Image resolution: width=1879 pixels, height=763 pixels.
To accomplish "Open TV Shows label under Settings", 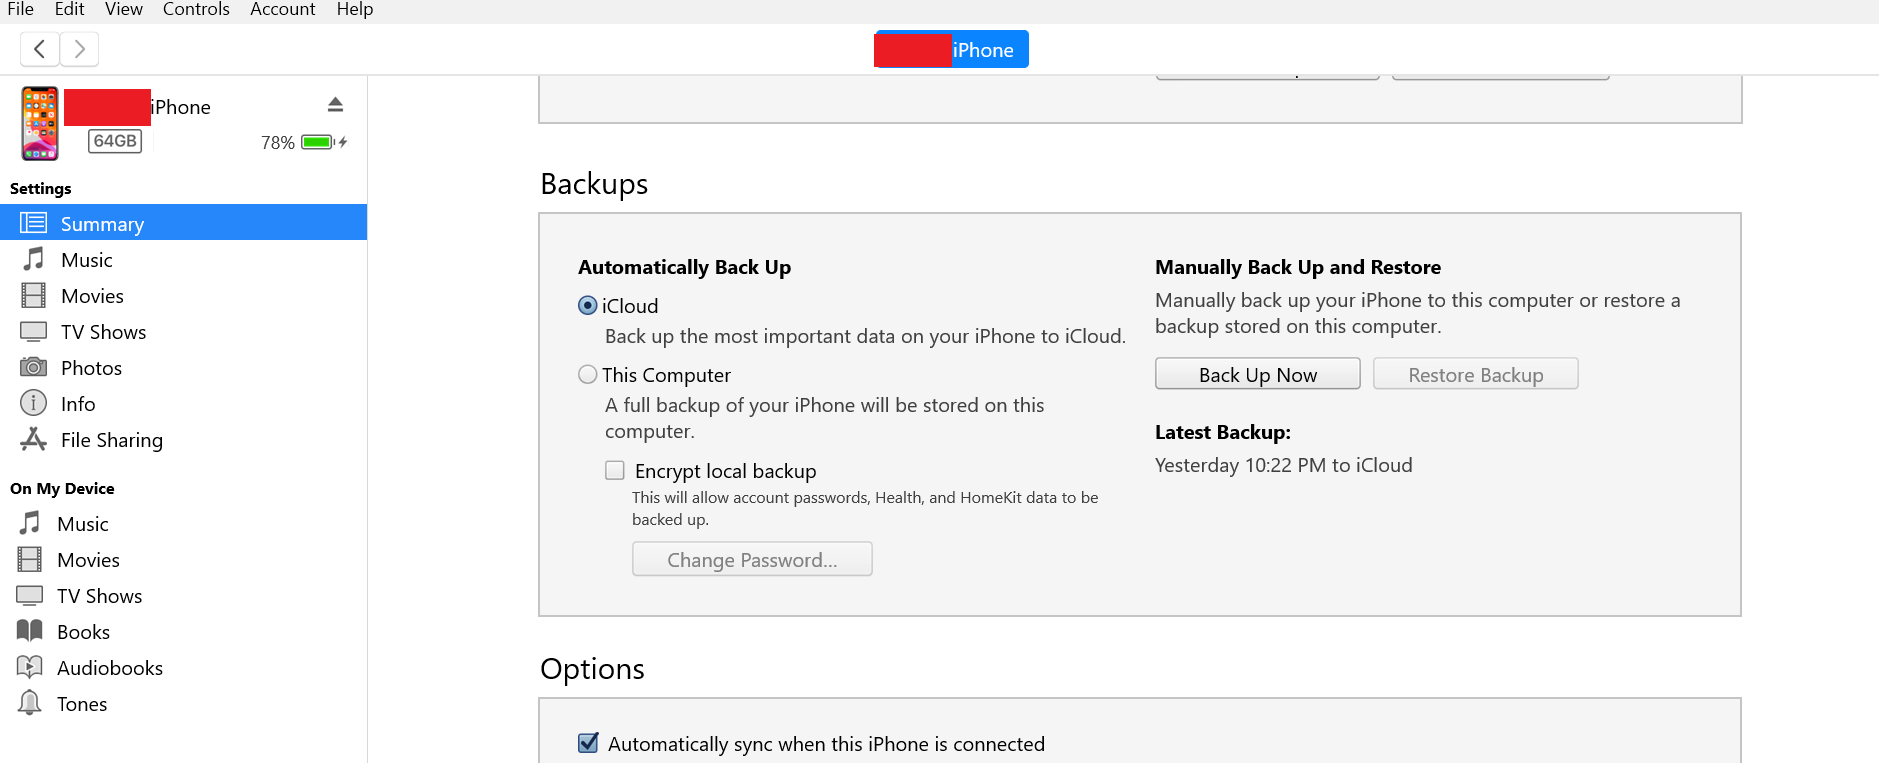I will (103, 332).
